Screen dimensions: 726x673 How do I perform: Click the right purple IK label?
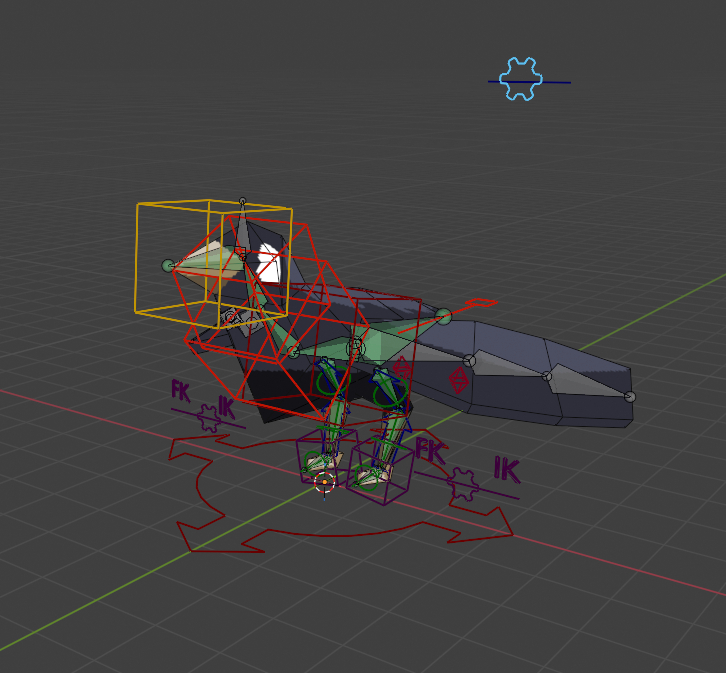[506, 468]
